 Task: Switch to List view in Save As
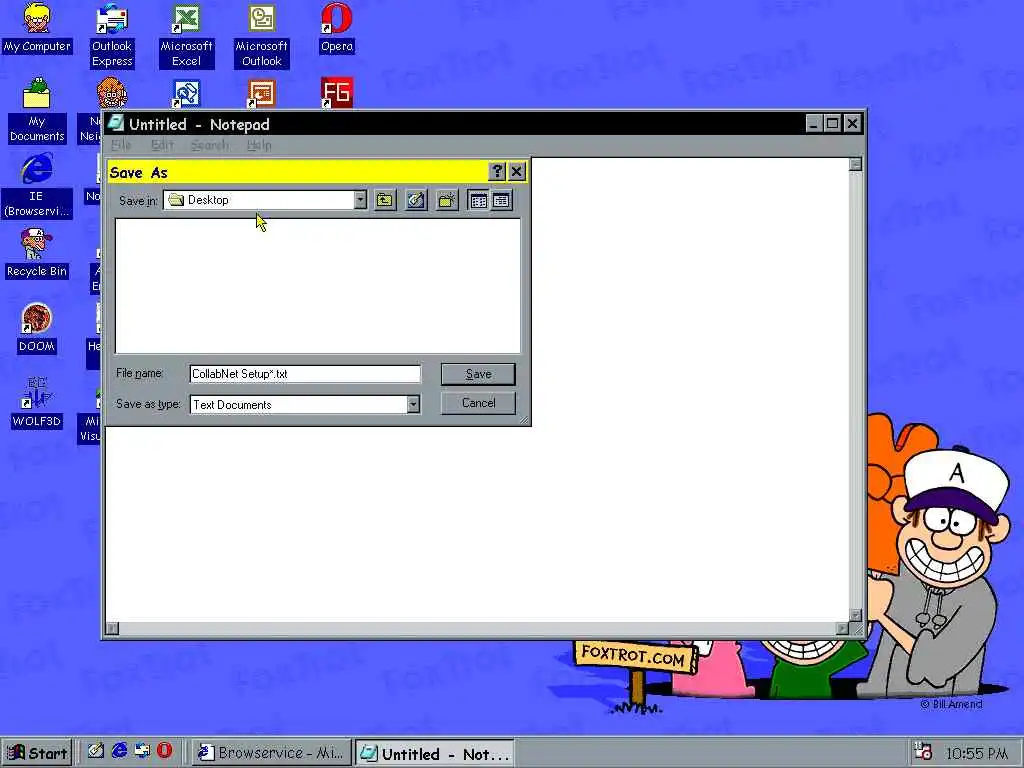[479, 200]
